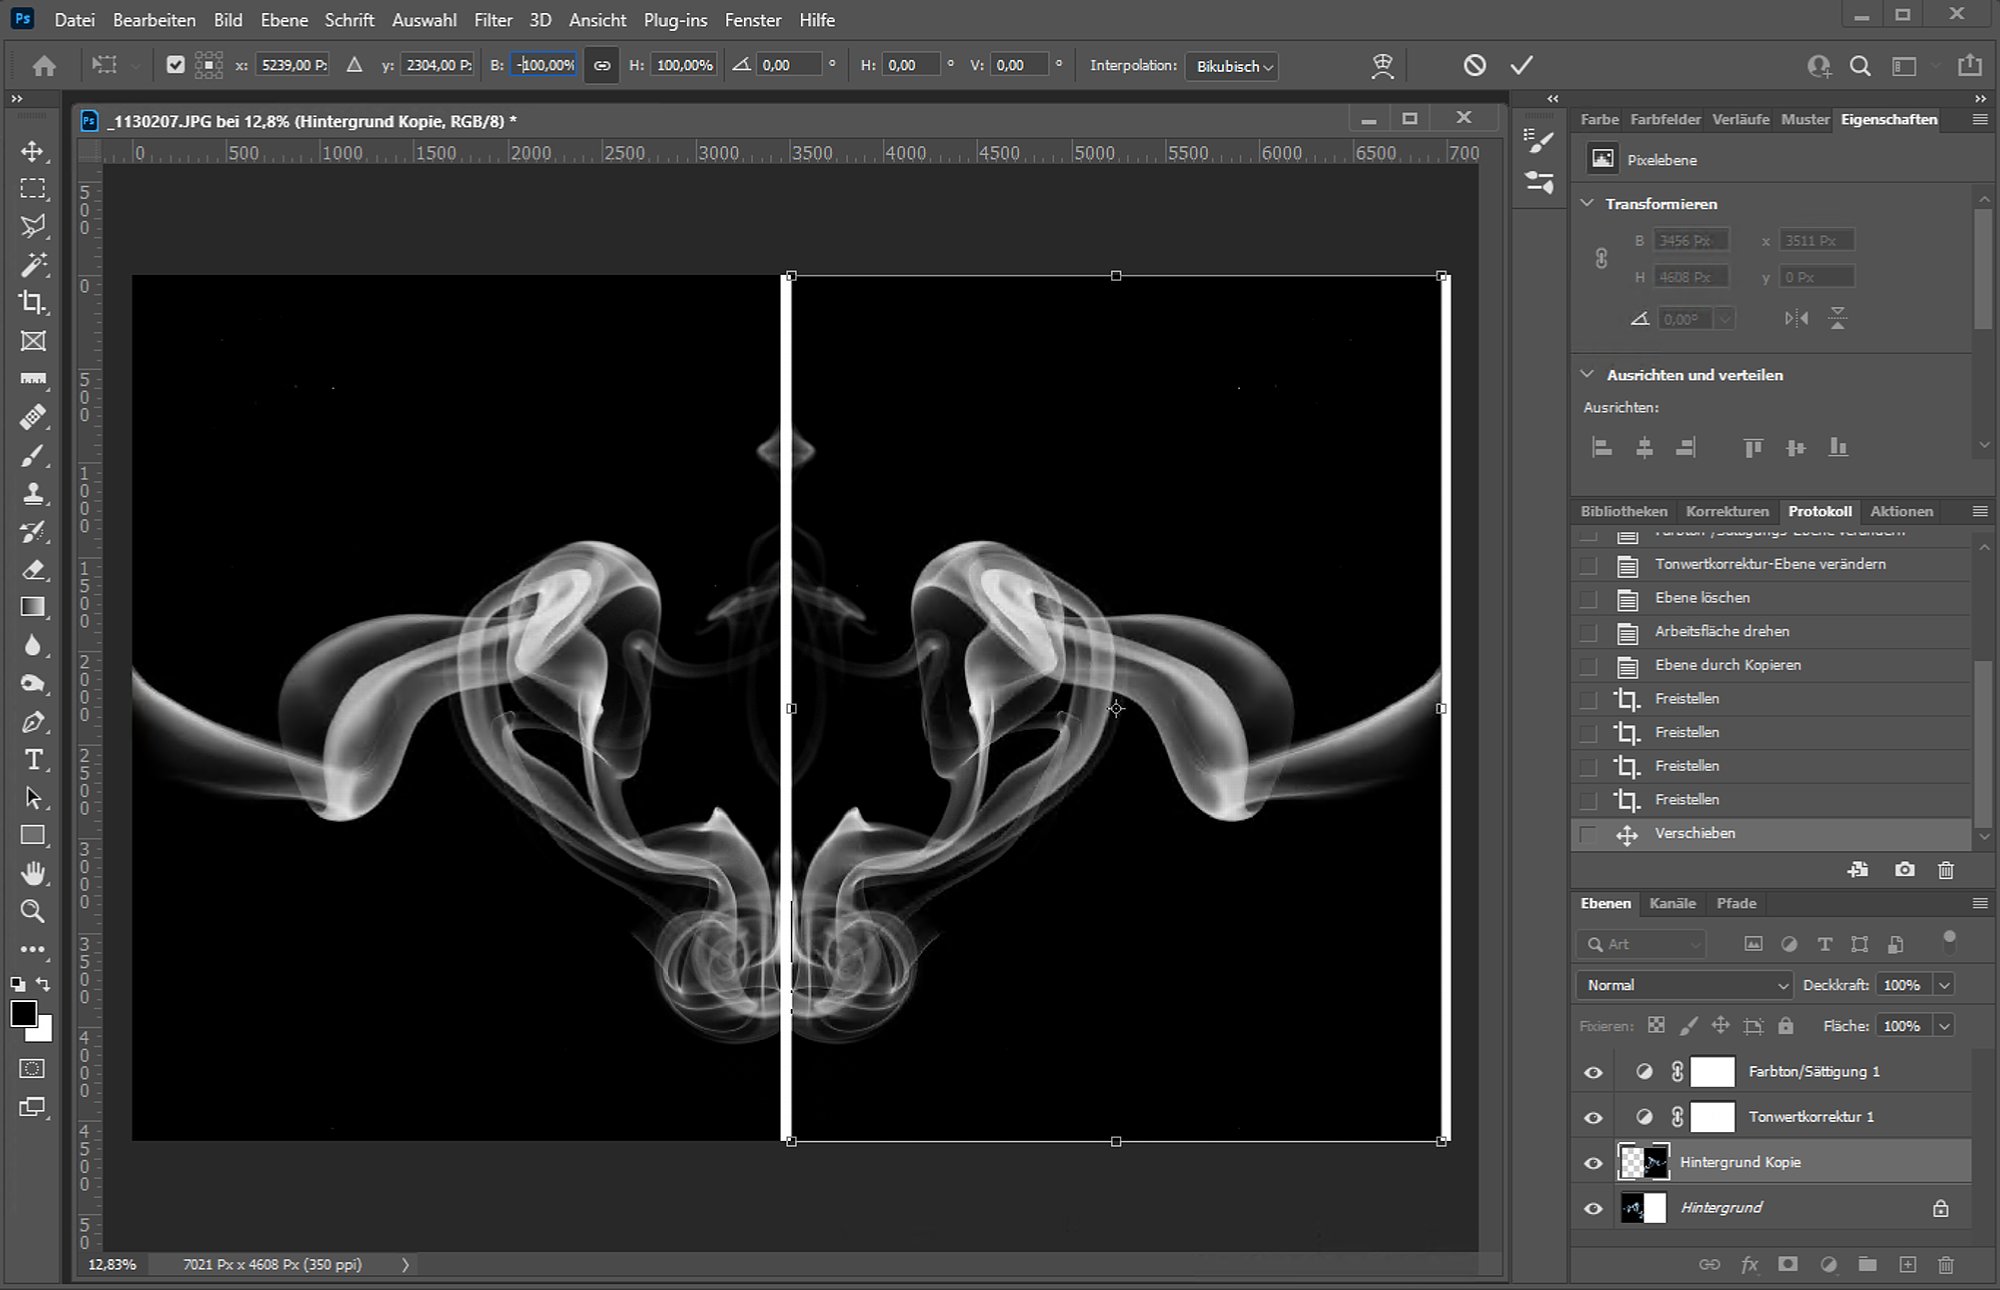Open layer blend mode dropdown Normal
2000x1290 pixels.
click(x=1684, y=985)
